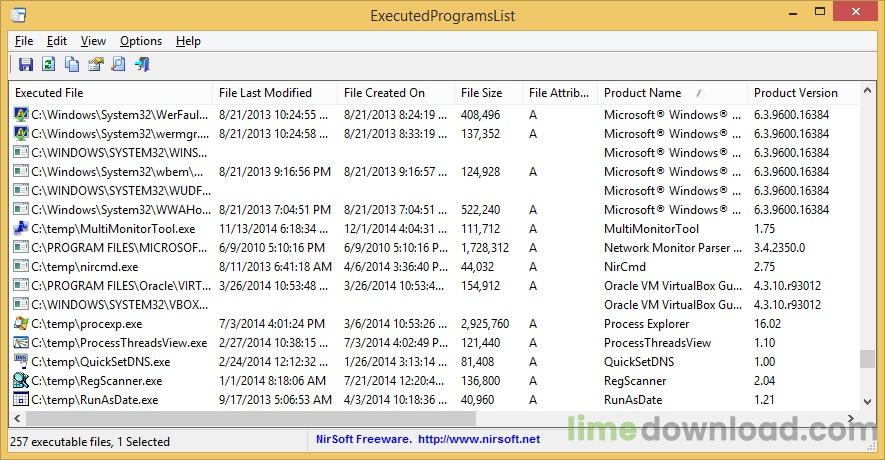Close the ExecutedProgramsList window
The width and height of the screenshot is (885, 460).
click(856, 11)
